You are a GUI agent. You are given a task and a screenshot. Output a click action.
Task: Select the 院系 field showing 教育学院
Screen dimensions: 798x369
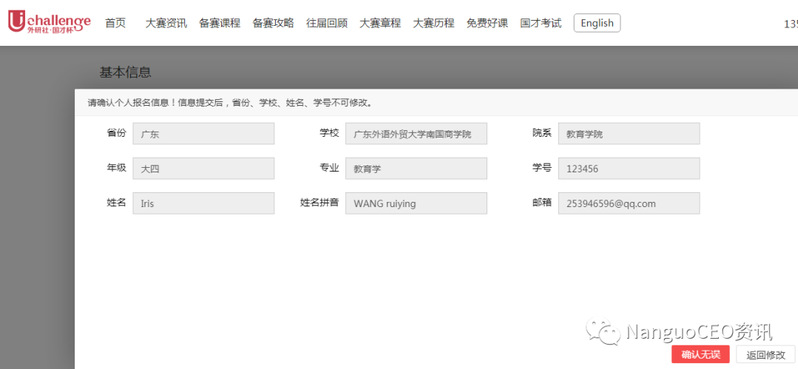[629, 133]
